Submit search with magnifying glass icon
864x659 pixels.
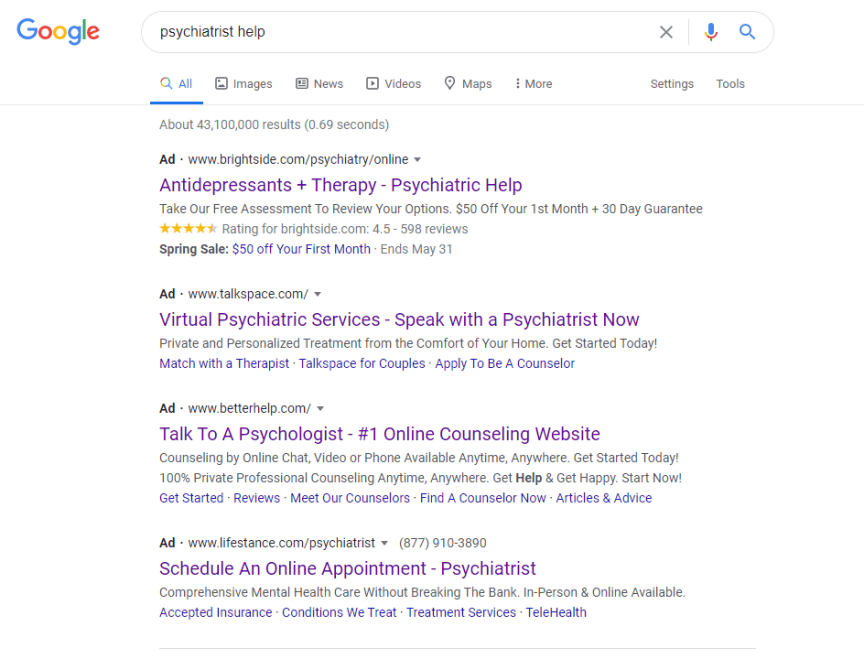(x=747, y=32)
